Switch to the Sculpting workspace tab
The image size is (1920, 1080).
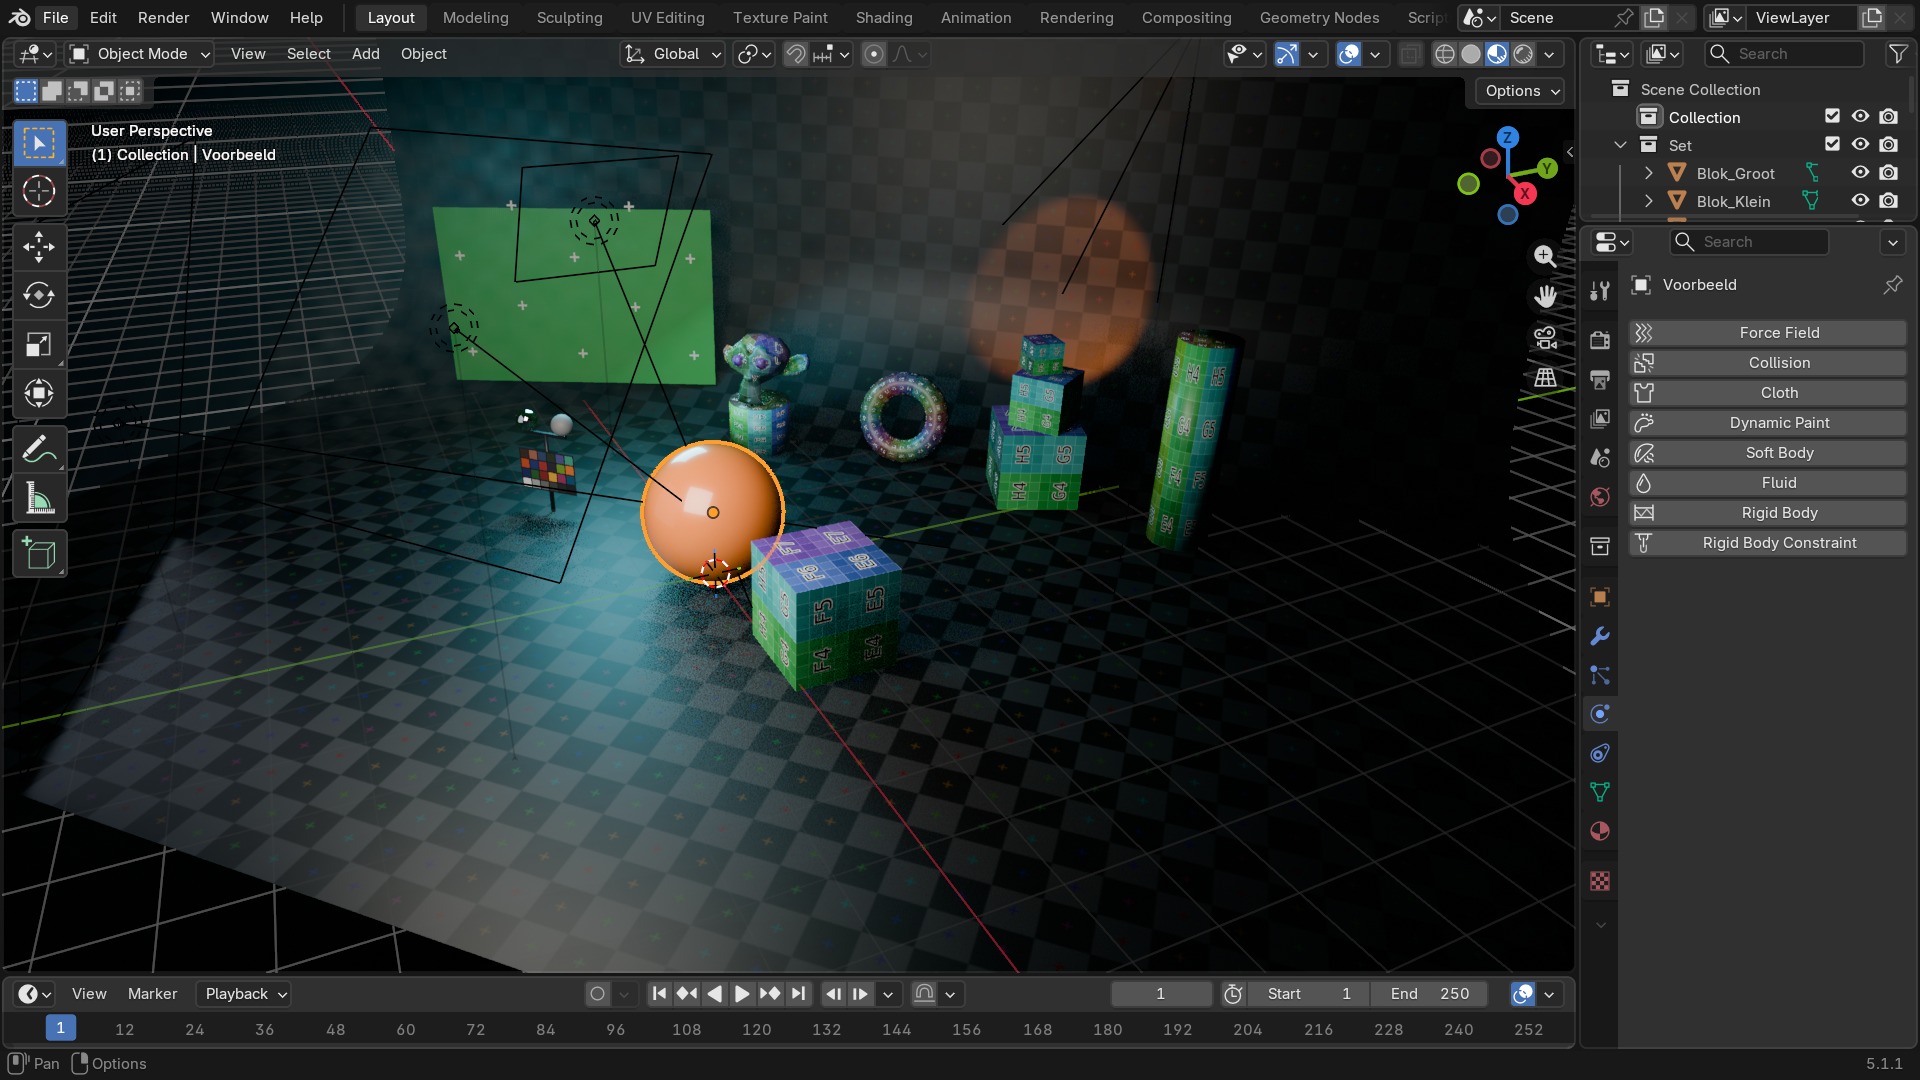(x=569, y=17)
